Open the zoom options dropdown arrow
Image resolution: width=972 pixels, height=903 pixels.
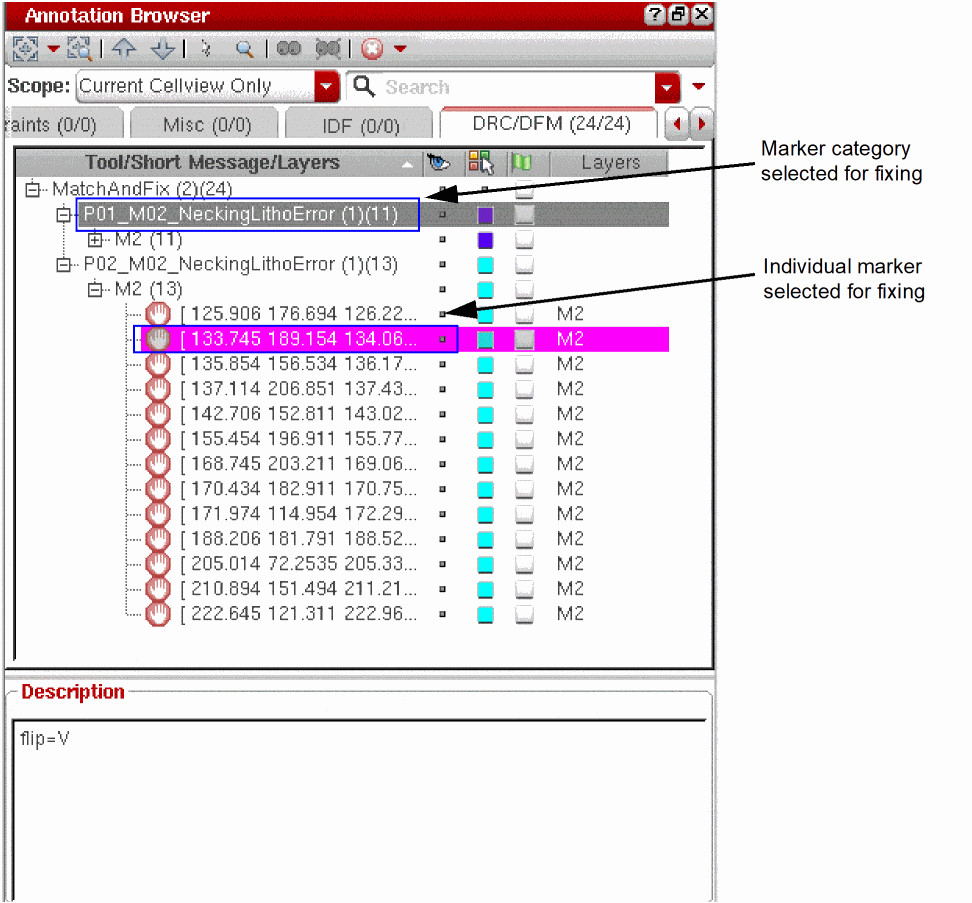tap(53, 48)
